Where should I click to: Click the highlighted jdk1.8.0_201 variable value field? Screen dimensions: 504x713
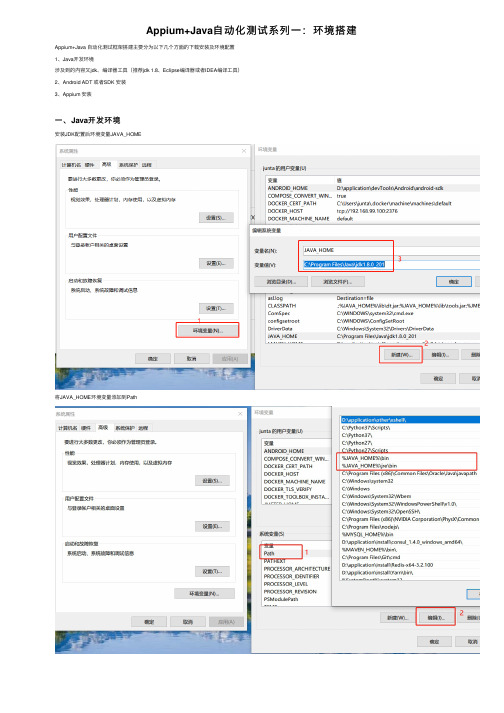tap(391, 264)
